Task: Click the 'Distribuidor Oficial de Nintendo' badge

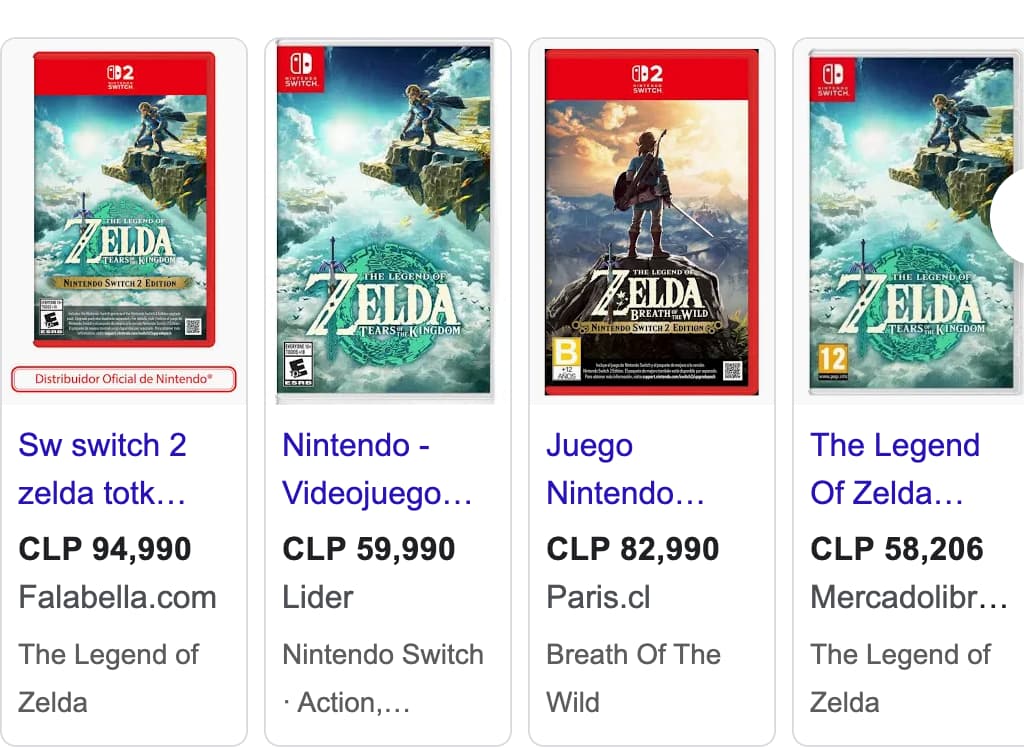Action: [124, 380]
